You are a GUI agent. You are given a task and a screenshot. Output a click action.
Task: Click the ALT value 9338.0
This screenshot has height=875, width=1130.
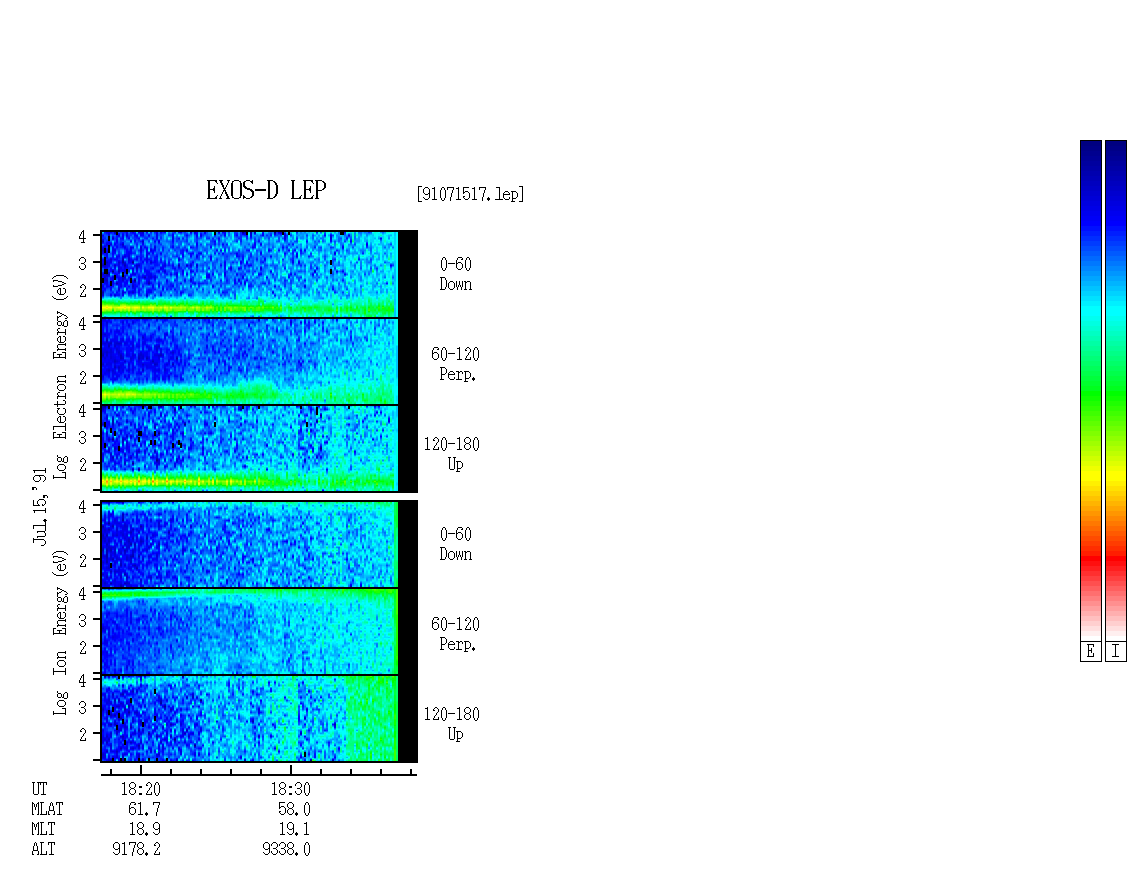pyautogui.click(x=286, y=850)
